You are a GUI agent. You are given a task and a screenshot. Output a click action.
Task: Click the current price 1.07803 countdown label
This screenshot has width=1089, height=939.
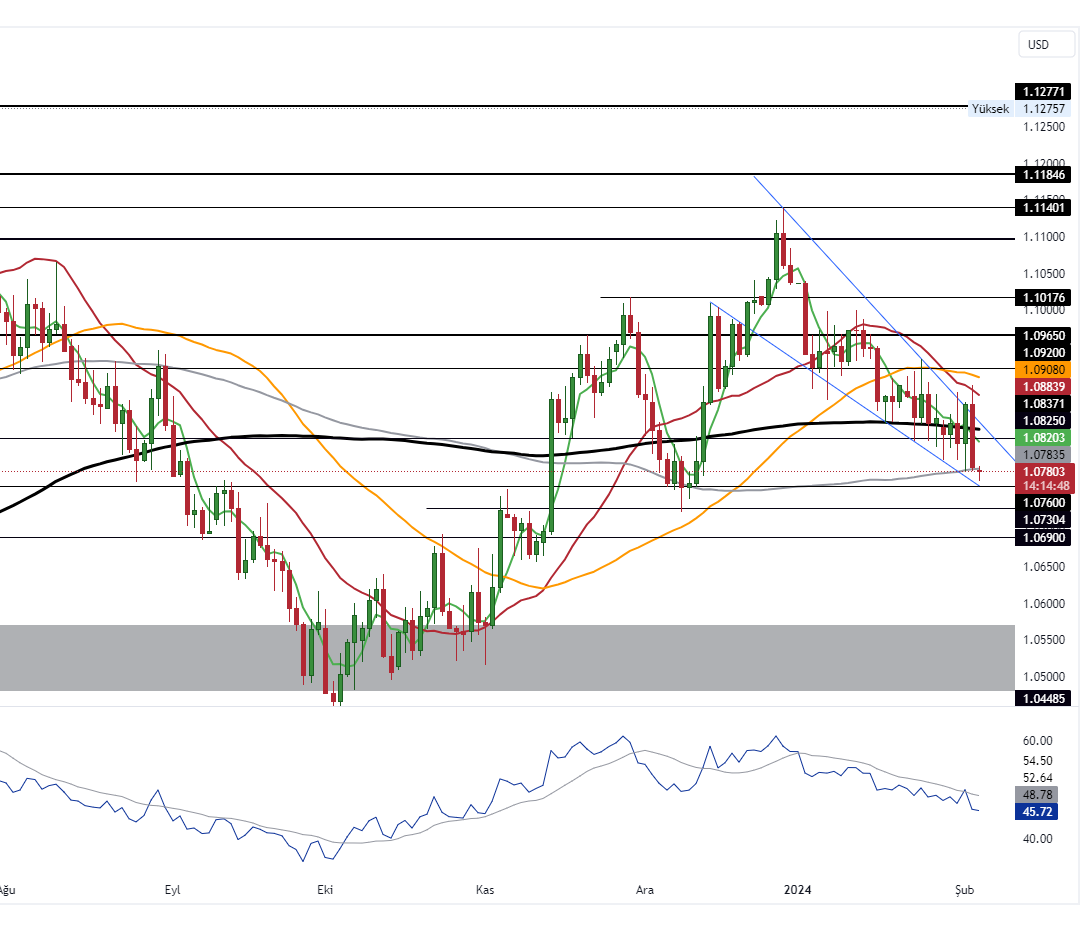1043,478
